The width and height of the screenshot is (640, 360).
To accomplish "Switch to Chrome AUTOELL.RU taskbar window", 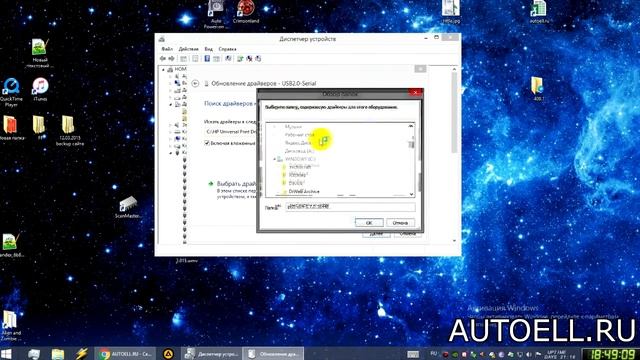I will tap(125, 353).
